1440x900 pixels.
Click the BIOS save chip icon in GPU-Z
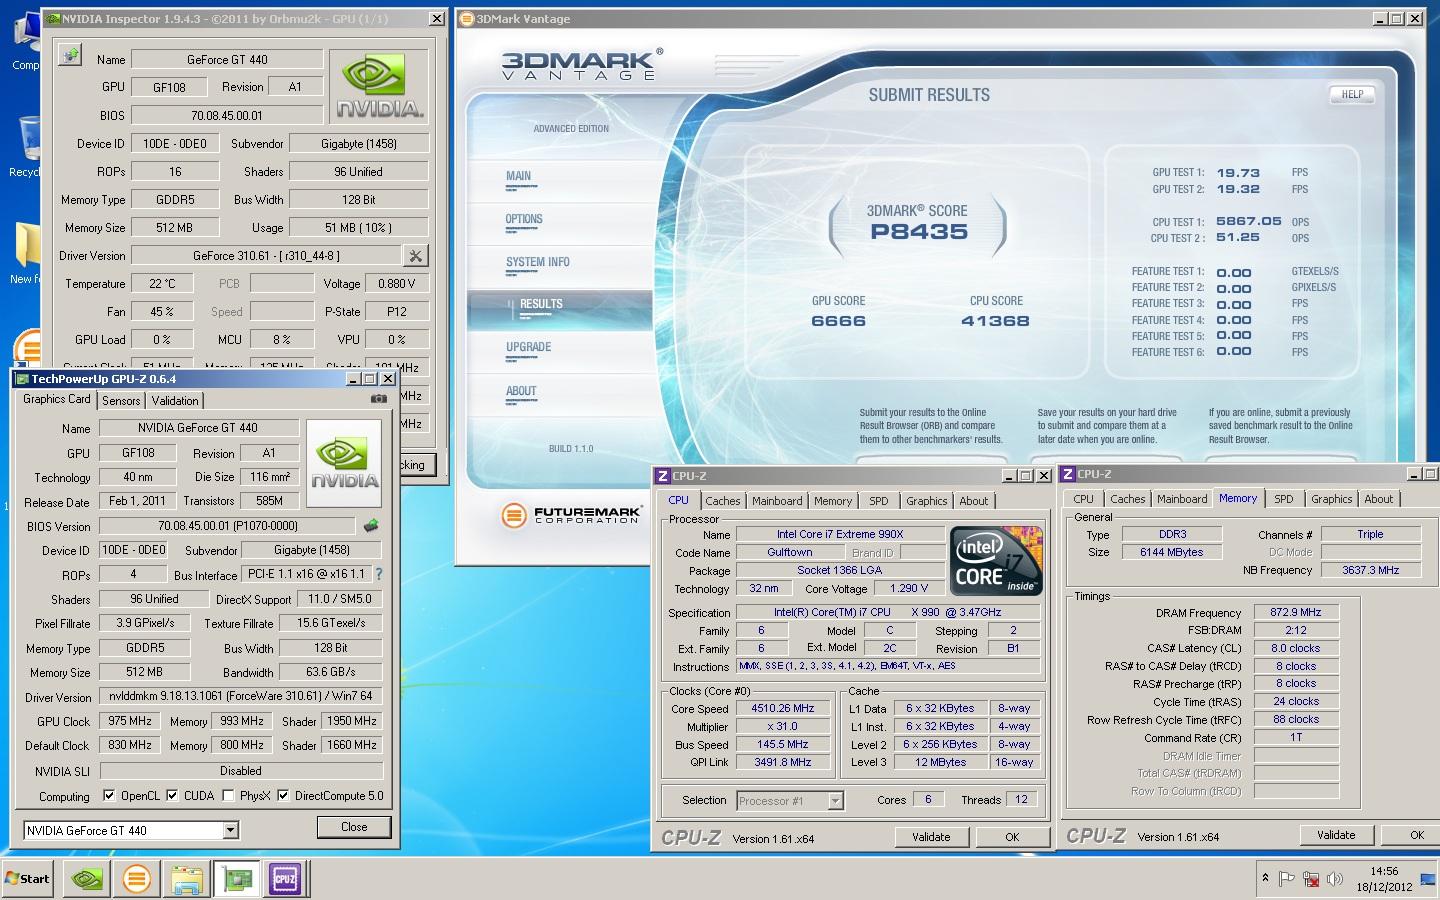370,525
